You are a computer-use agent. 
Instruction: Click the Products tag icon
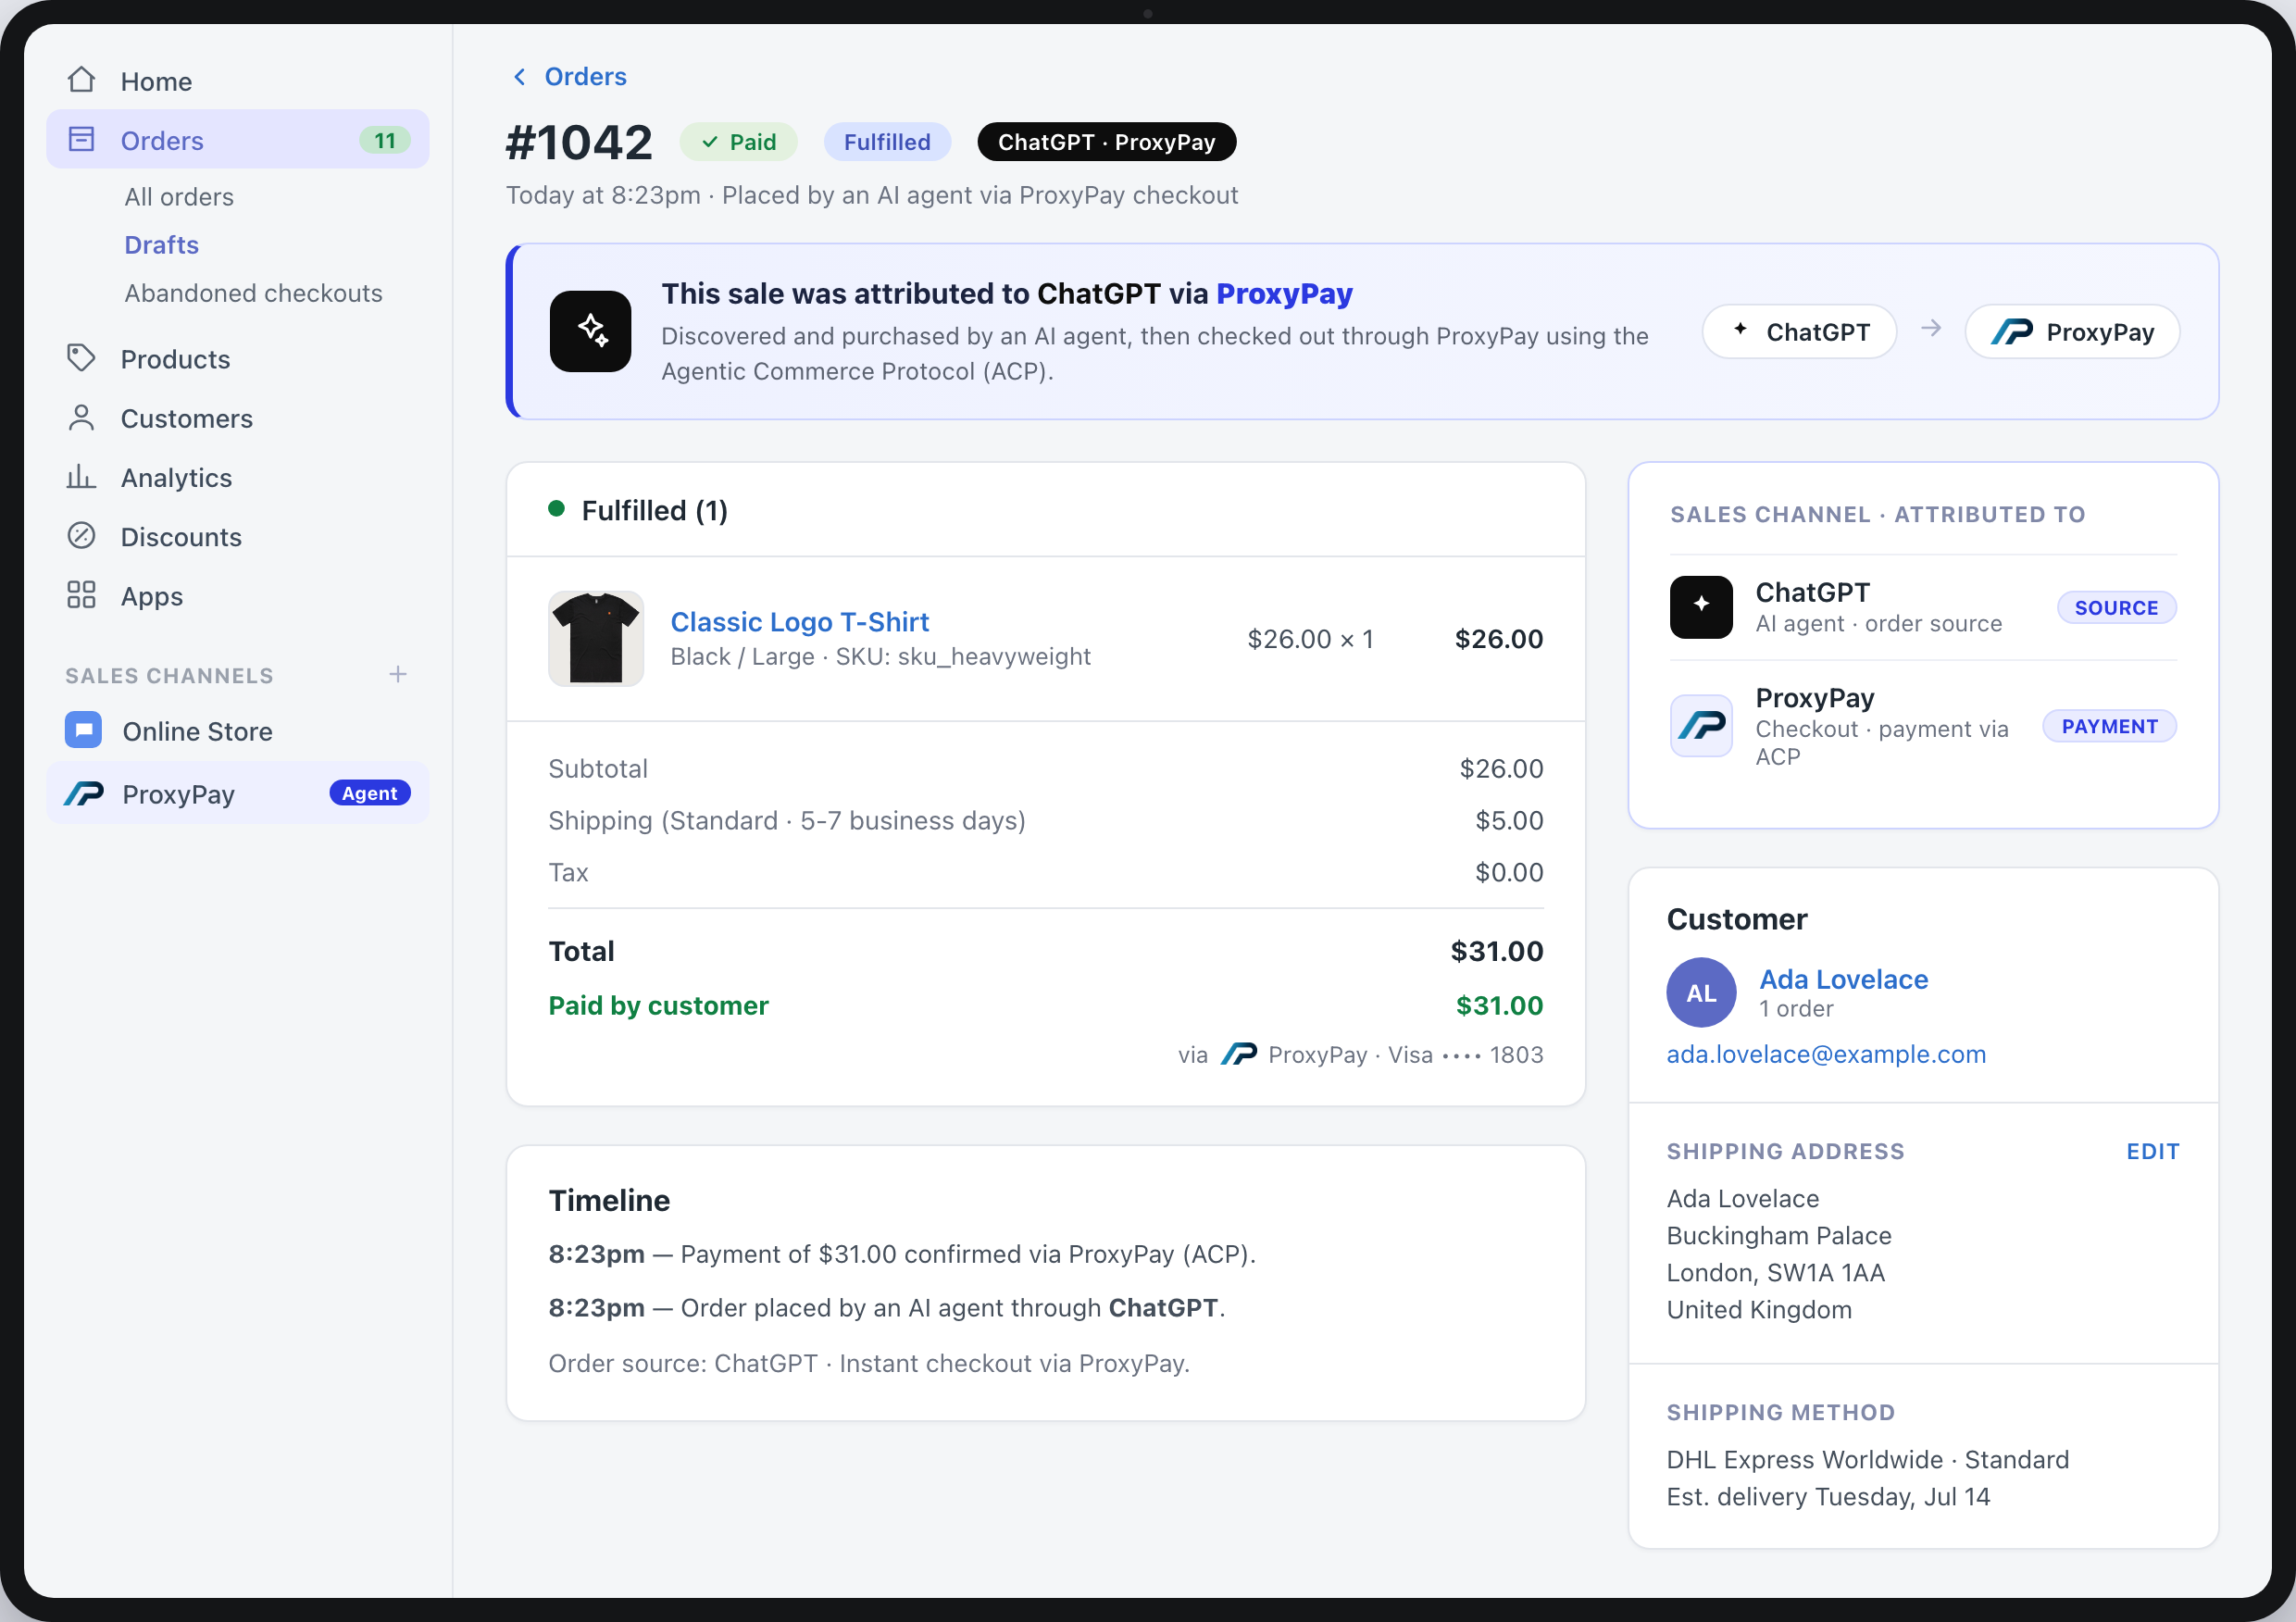click(x=81, y=358)
